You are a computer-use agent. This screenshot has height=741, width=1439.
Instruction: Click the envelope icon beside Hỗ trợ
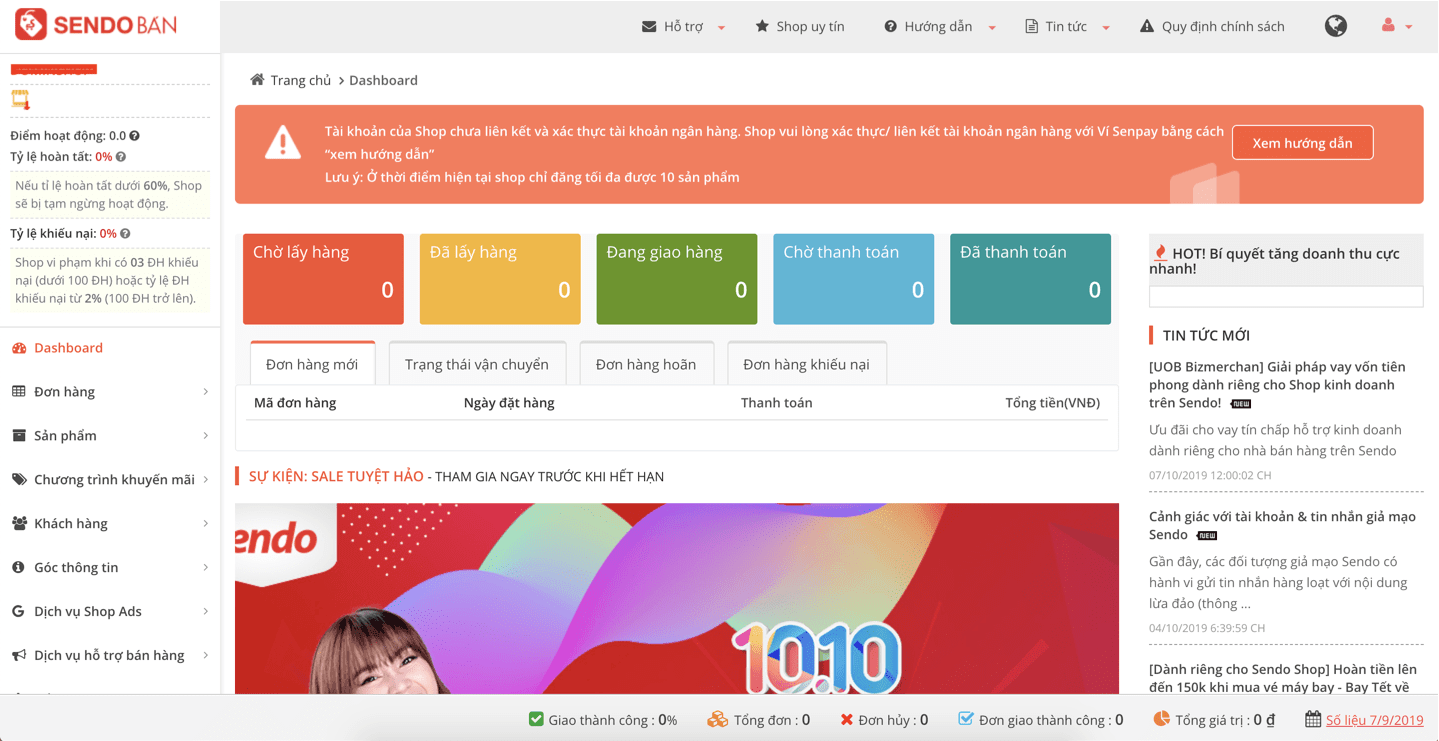(x=649, y=27)
